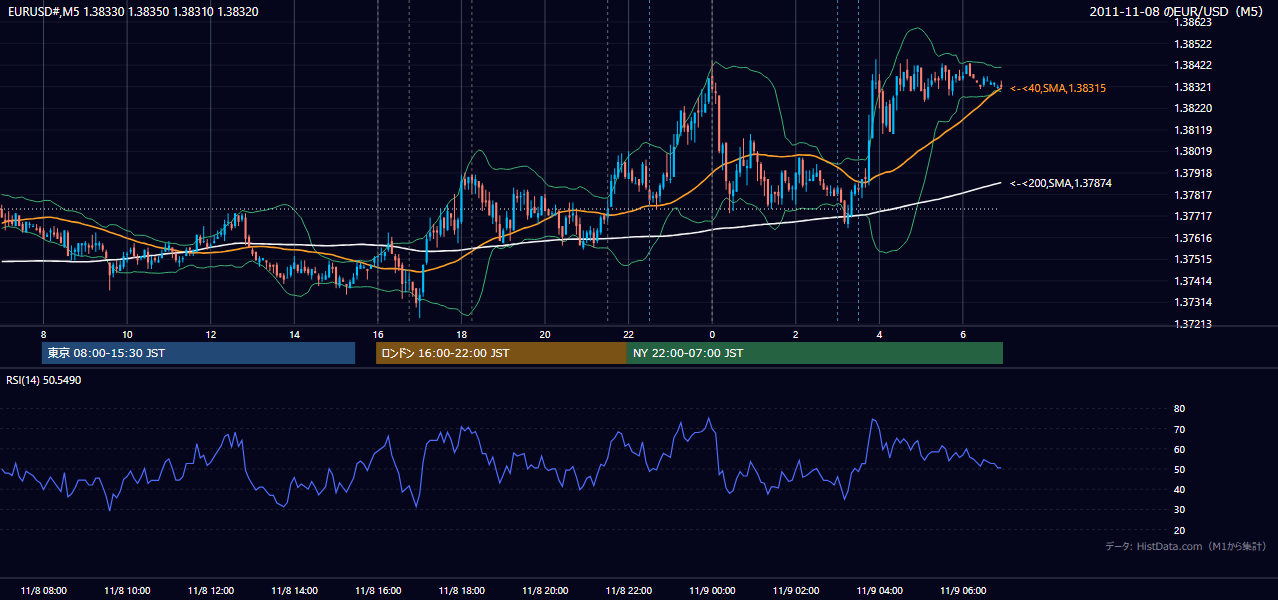Select the white 200 SMA label 1.37874
Image resolution: width=1278 pixels, height=600 pixels.
point(1061,183)
